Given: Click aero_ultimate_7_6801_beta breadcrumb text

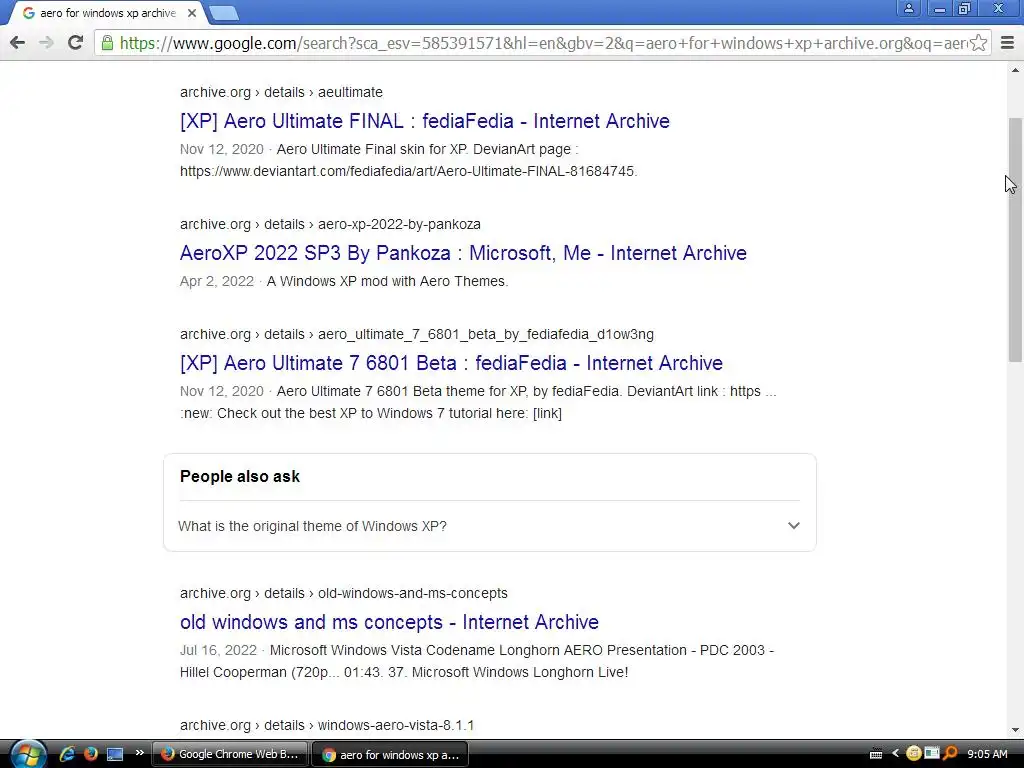Looking at the screenshot, I should 485,334.
